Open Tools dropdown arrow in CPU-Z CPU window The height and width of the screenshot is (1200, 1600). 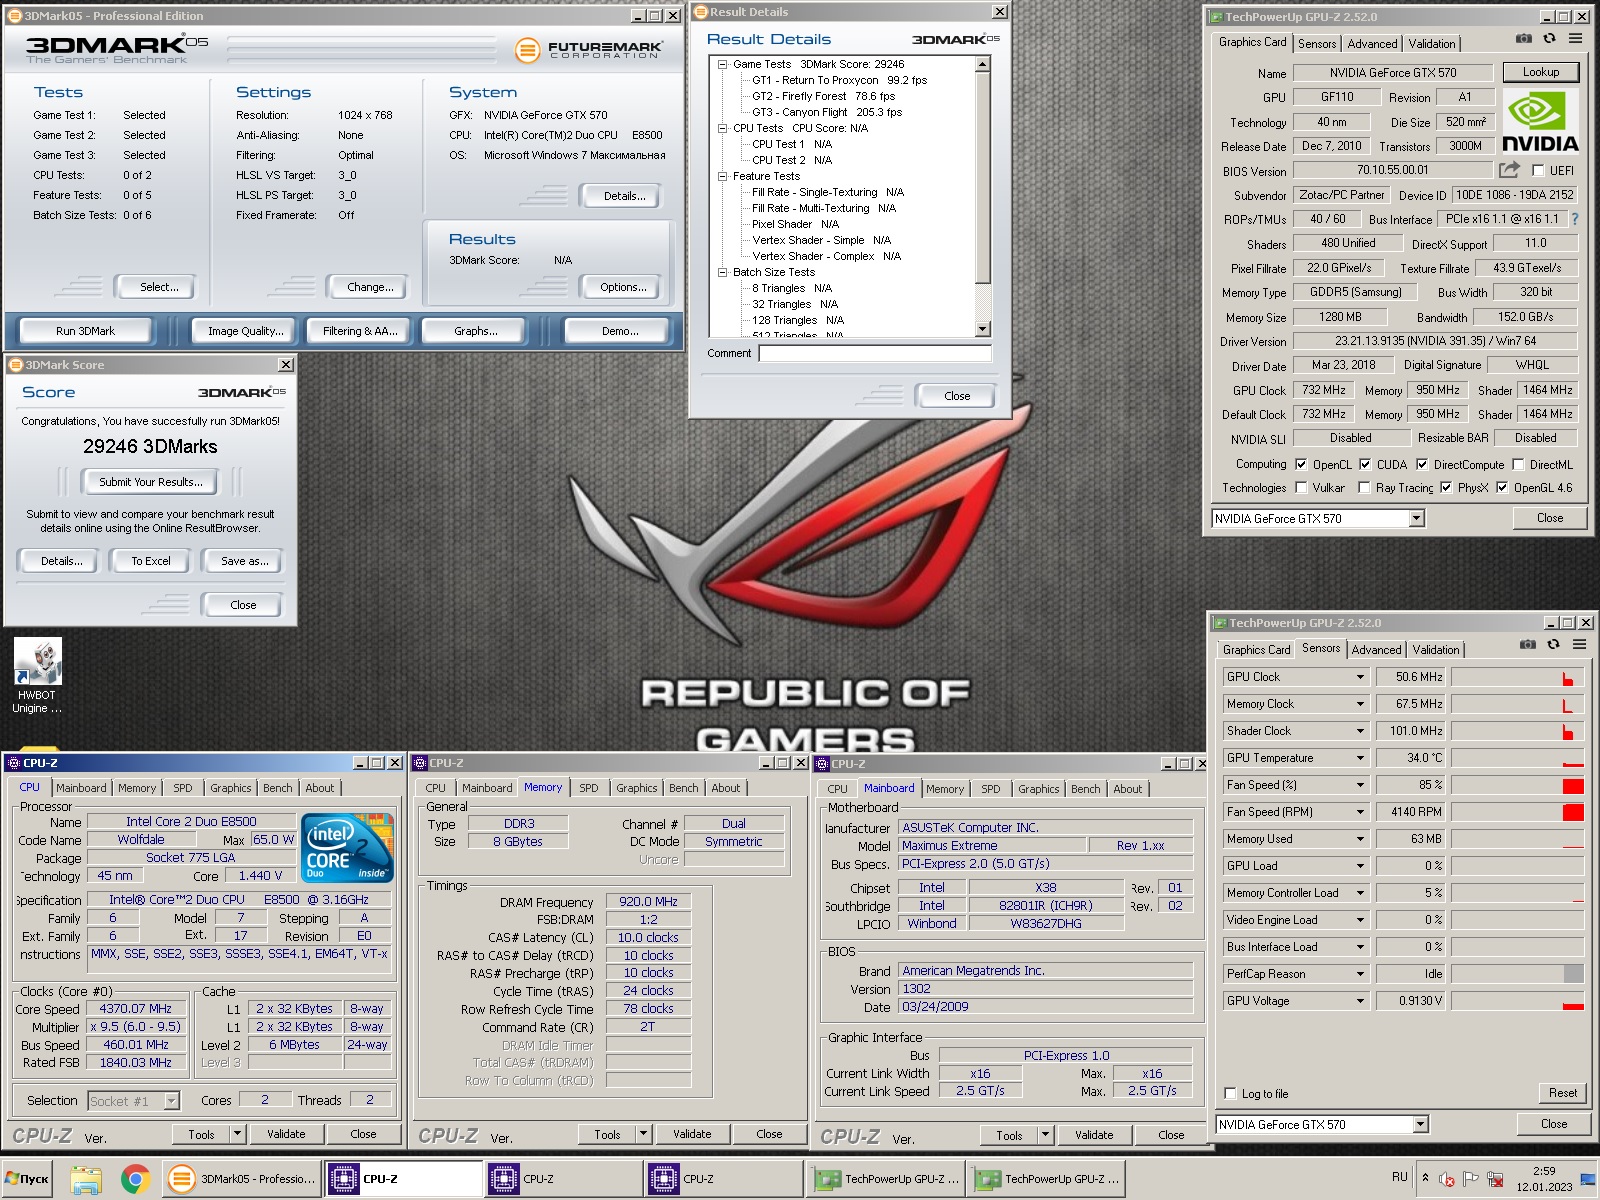[237, 1134]
